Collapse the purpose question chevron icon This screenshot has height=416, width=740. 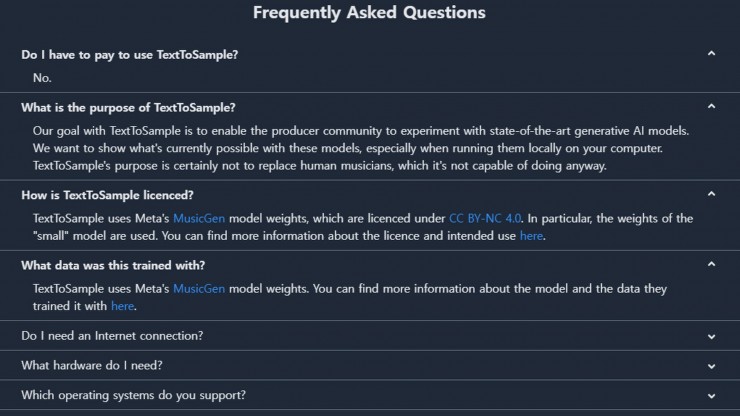tap(711, 106)
